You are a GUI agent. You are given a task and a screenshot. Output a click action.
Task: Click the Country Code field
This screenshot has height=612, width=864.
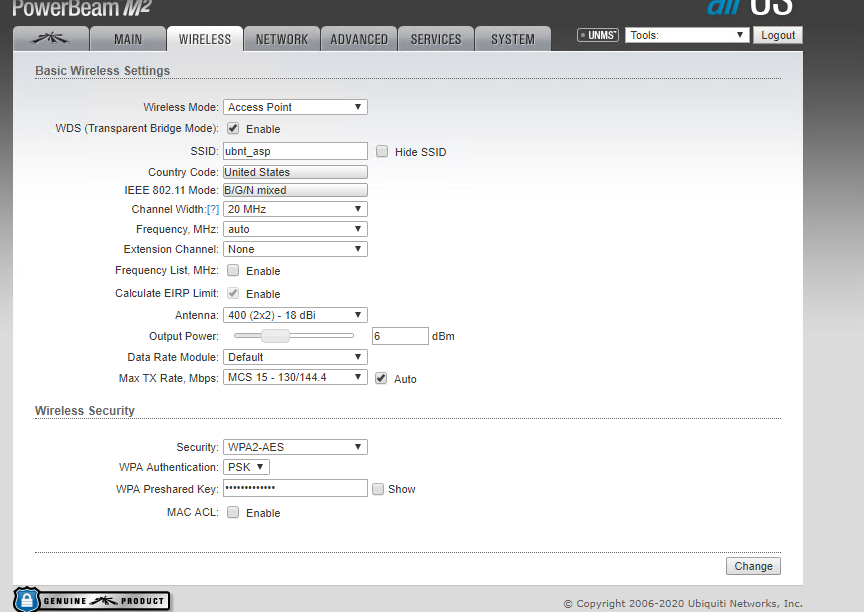tap(295, 172)
